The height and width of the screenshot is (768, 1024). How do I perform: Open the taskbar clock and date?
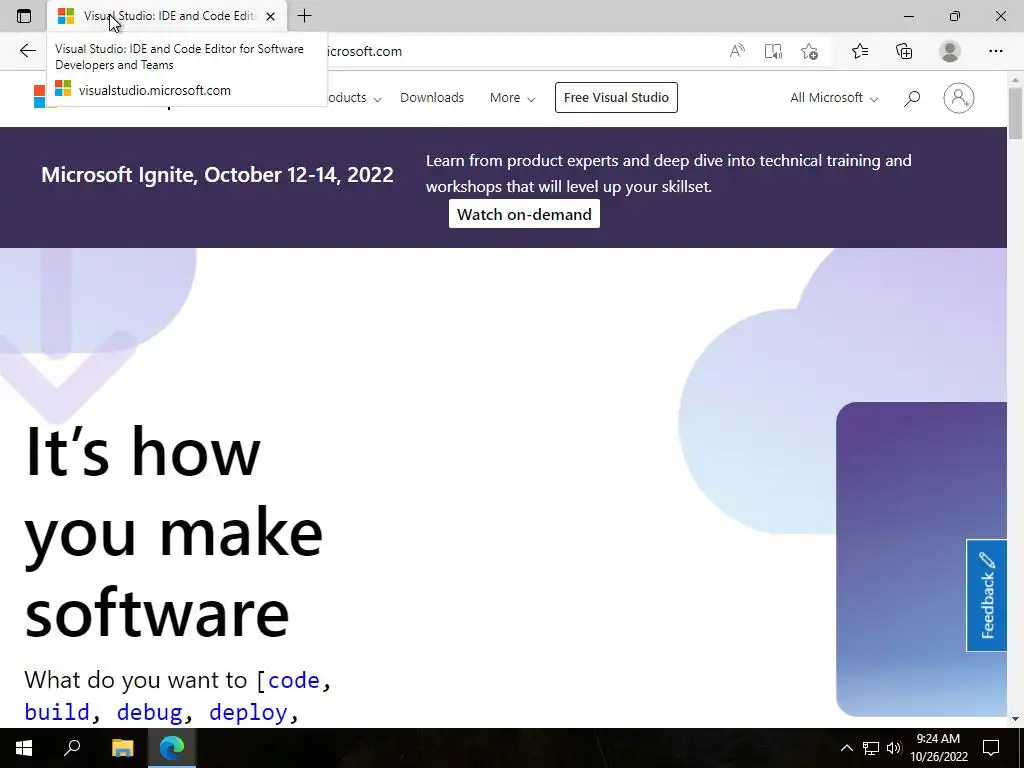coord(938,748)
